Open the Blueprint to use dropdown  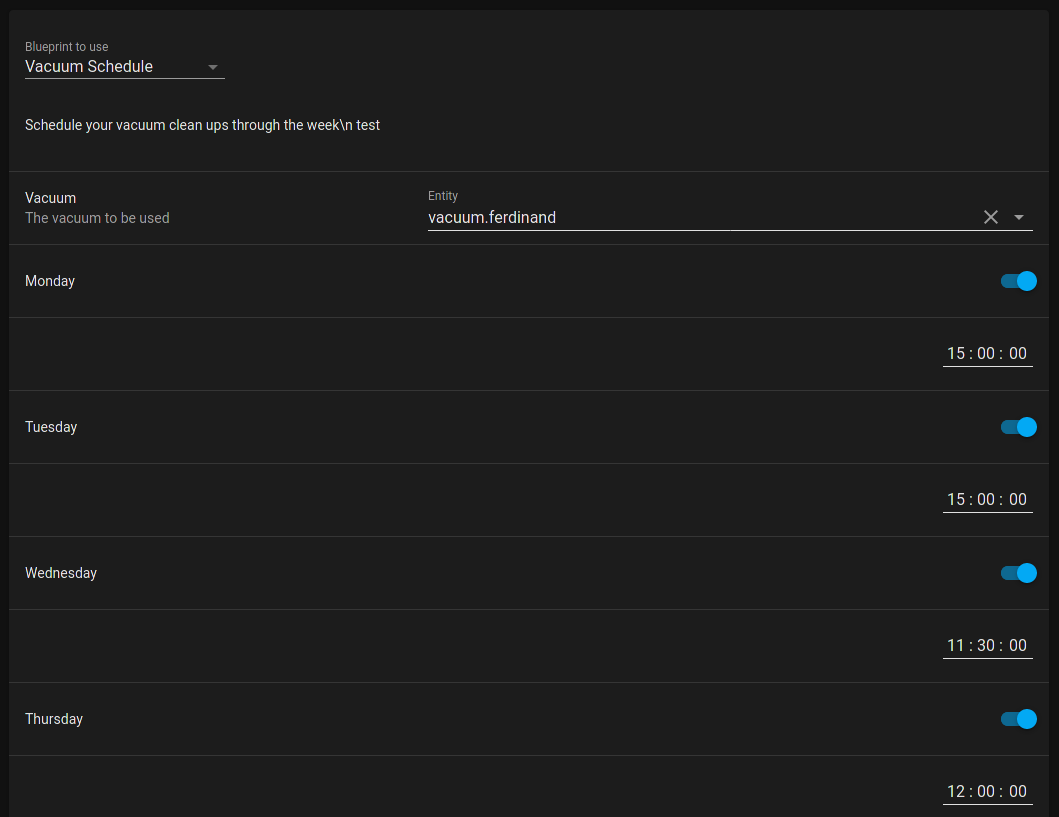click(x=124, y=67)
